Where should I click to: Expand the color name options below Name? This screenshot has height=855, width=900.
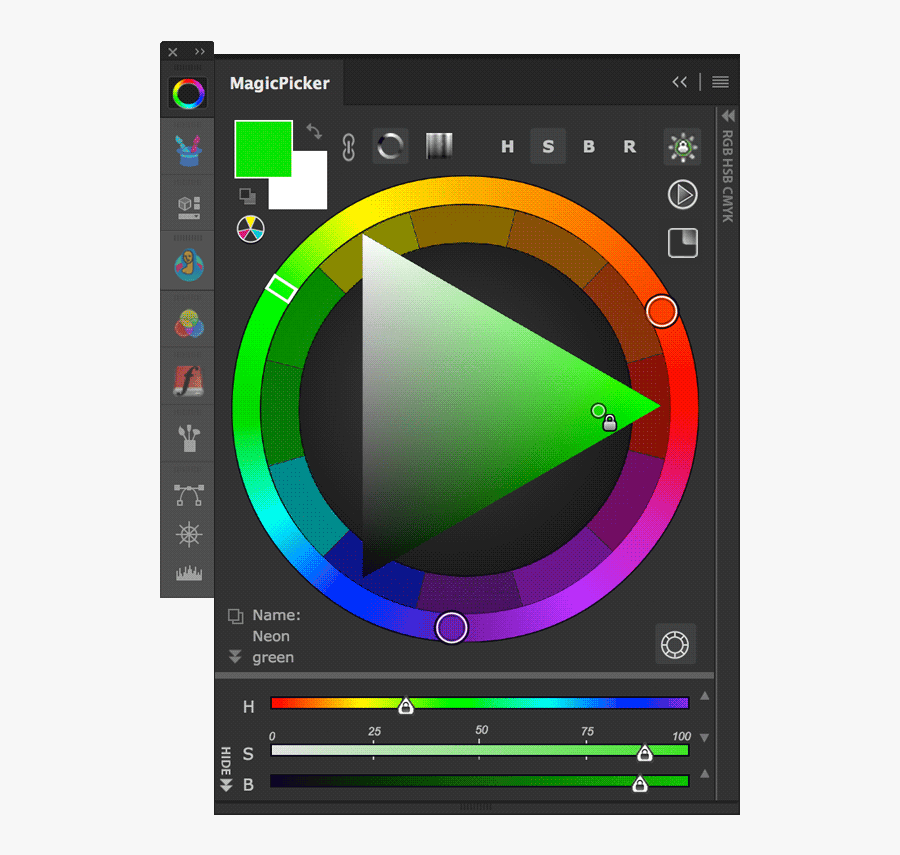[x=236, y=655]
